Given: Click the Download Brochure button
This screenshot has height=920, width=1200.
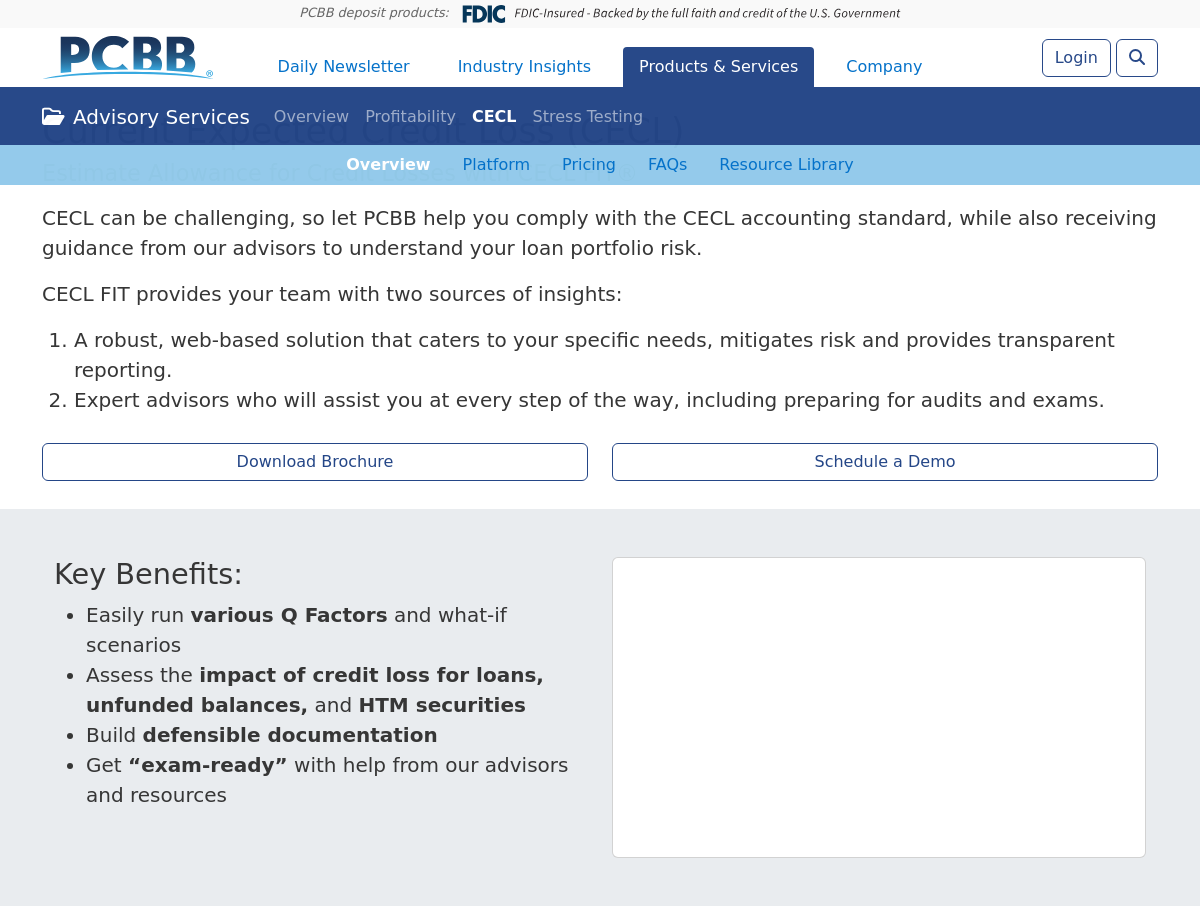Looking at the screenshot, I should (315, 462).
